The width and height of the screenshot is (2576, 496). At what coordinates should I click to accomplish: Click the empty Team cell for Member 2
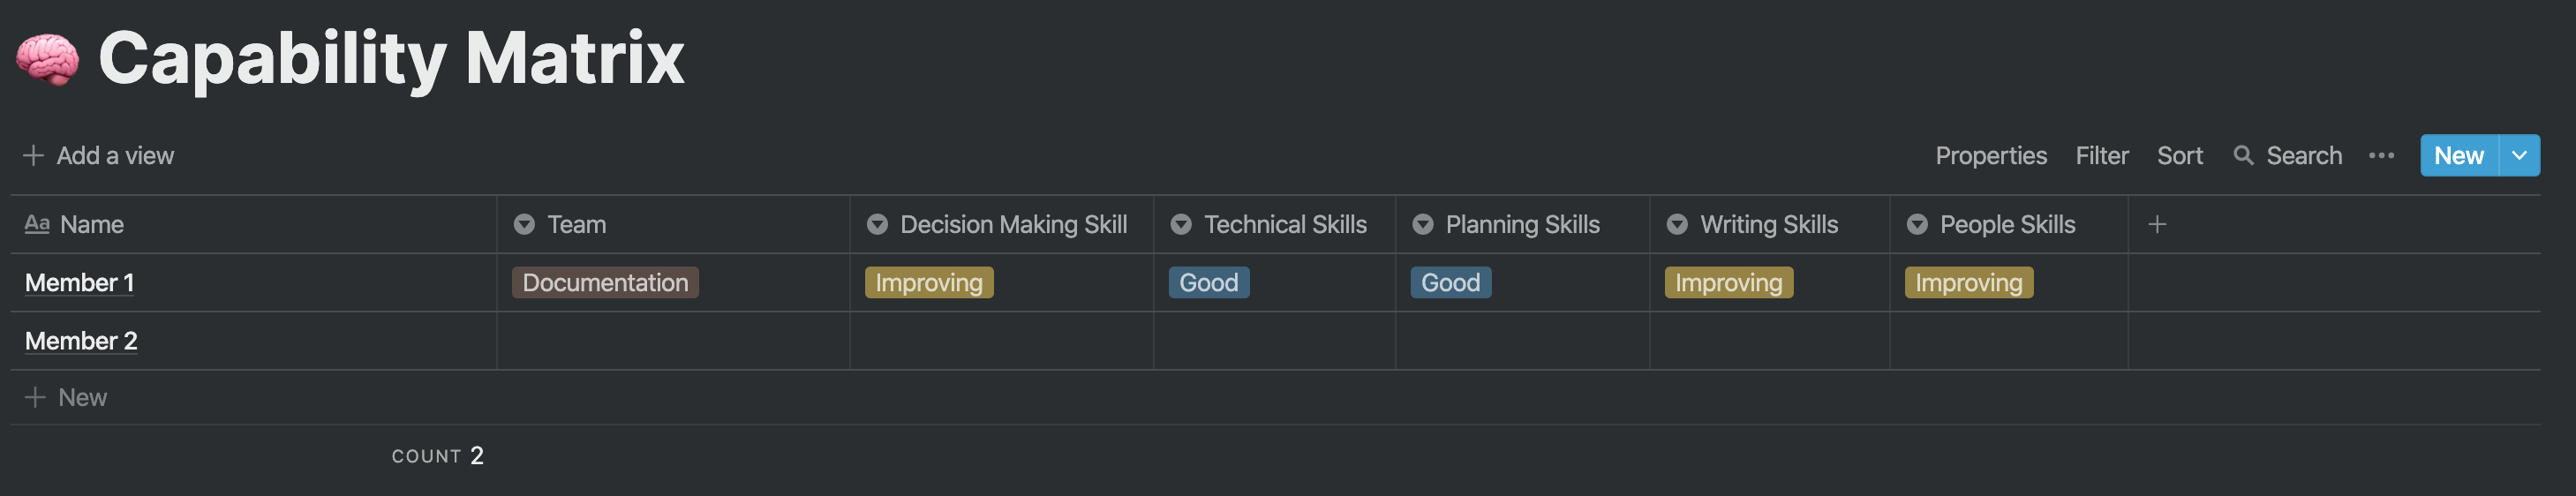pos(673,341)
